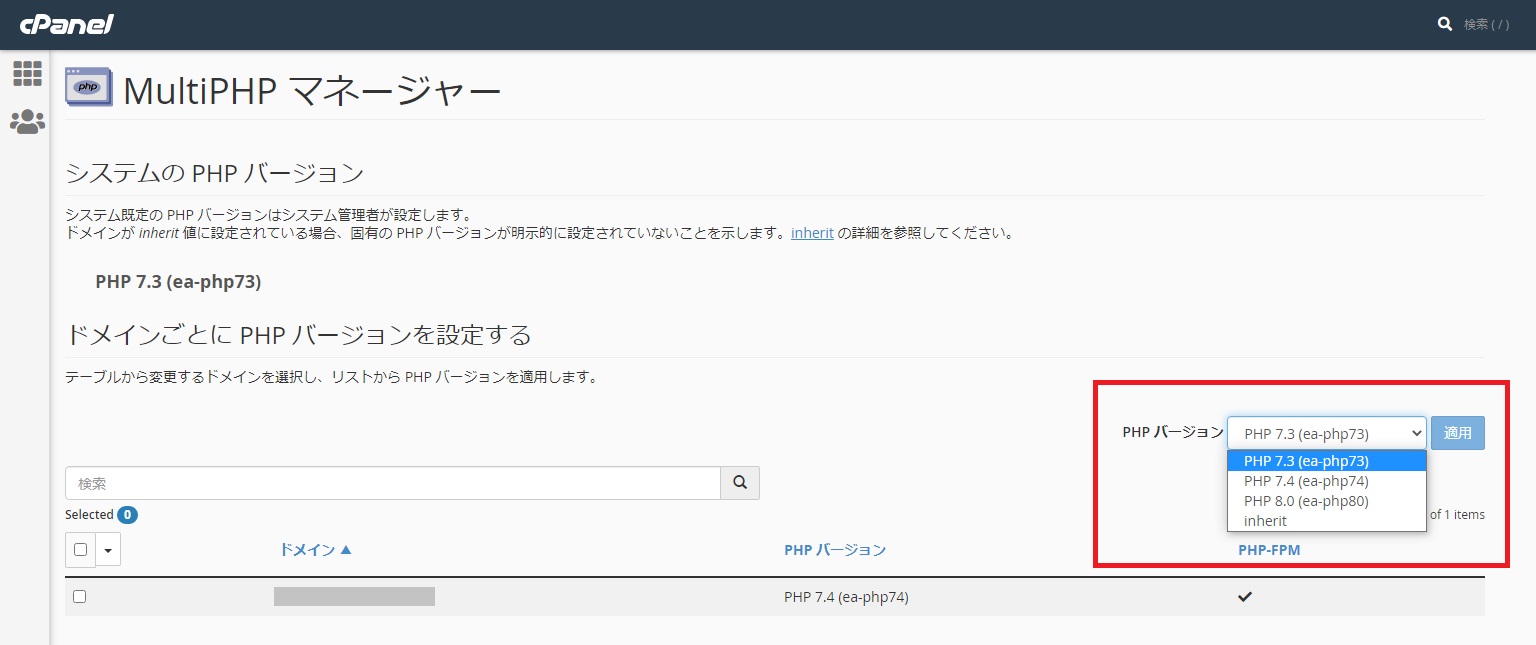Click the redacted domain name in table row
The image size is (1536, 645).
pos(354,597)
